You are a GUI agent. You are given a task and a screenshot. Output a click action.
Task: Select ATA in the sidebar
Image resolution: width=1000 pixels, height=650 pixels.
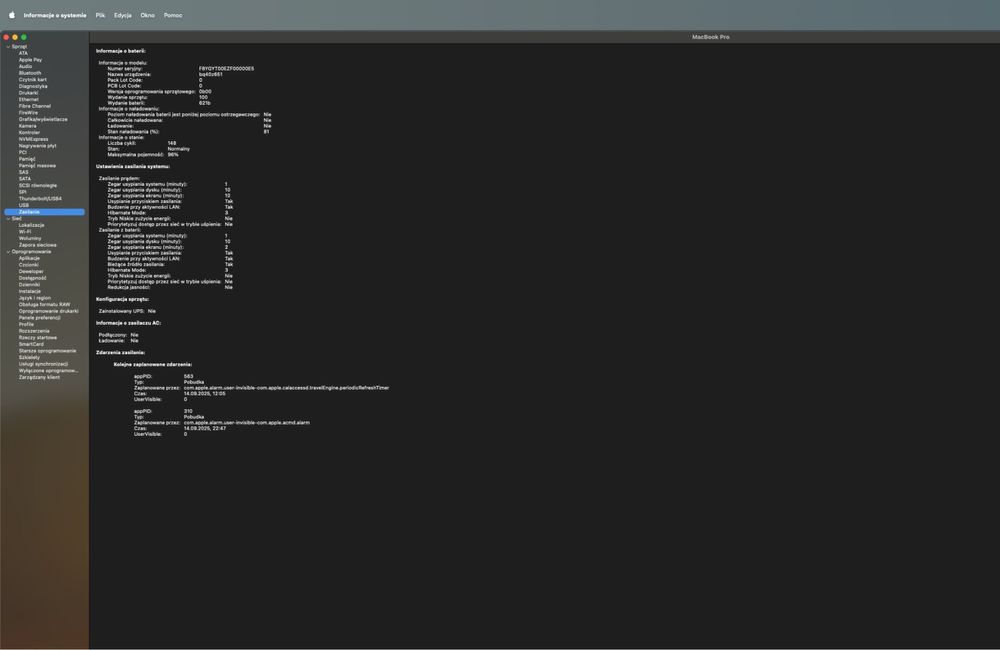coord(23,53)
